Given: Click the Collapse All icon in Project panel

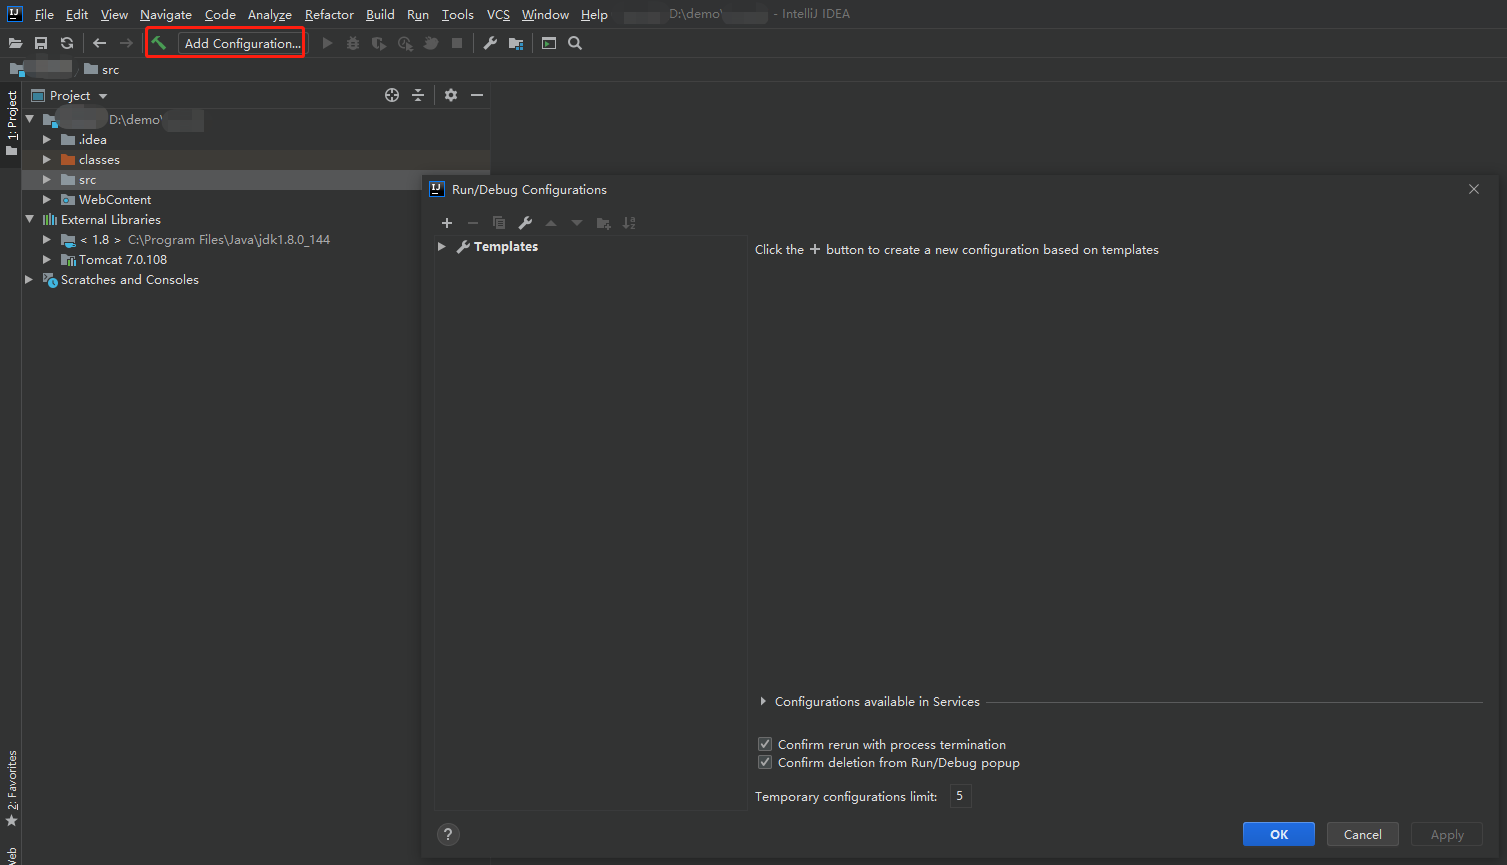Looking at the screenshot, I should click(x=418, y=95).
